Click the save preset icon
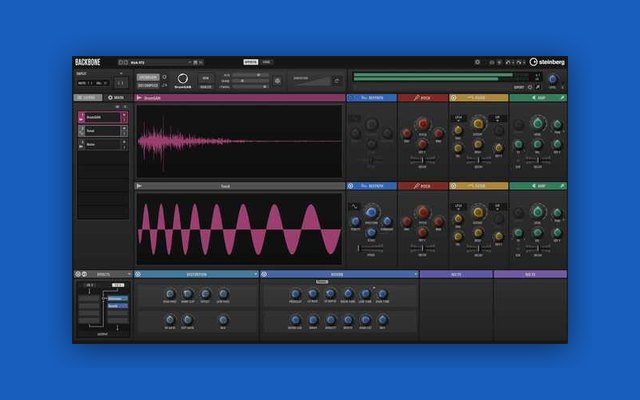640x400 pixels. coord(196,62)
